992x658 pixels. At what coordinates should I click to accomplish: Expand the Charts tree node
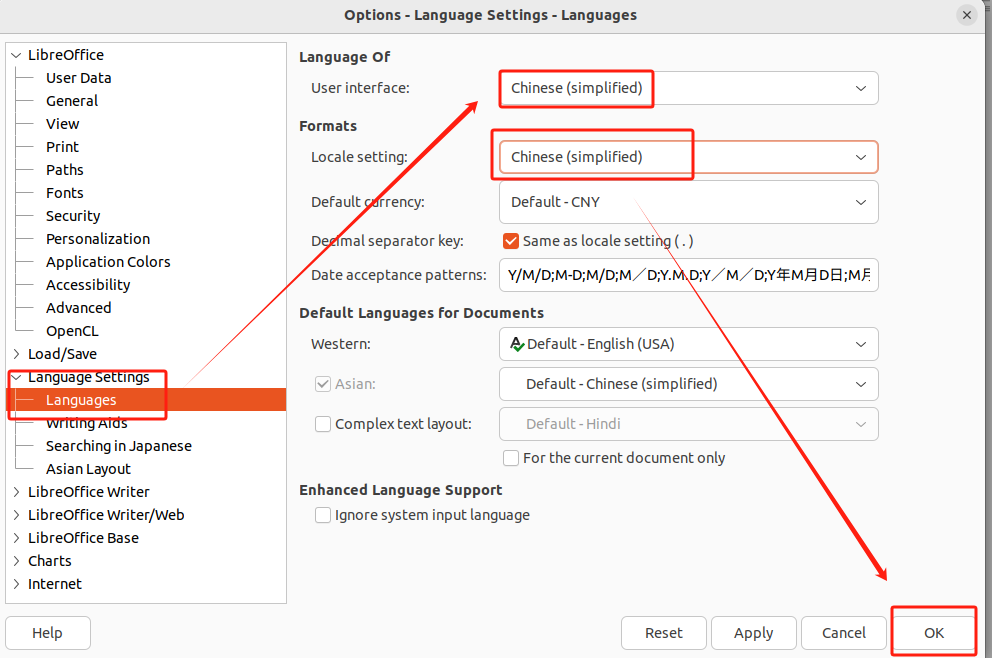16,561
